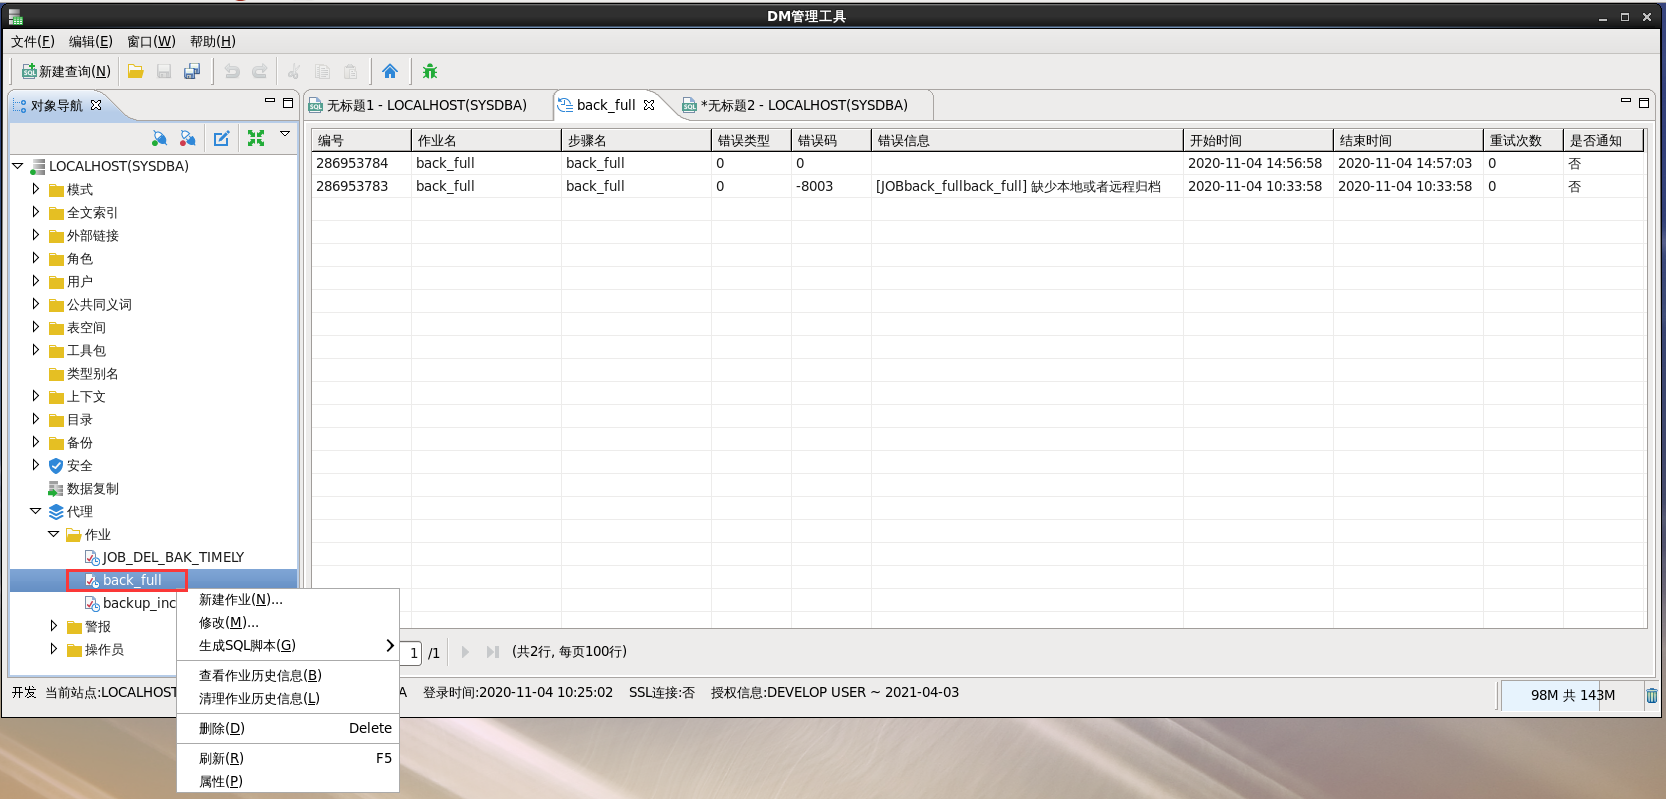Choose 查看作业历史信息(B) menu entry
Viewport: 1666px width, 799px height.
point(288,675)
